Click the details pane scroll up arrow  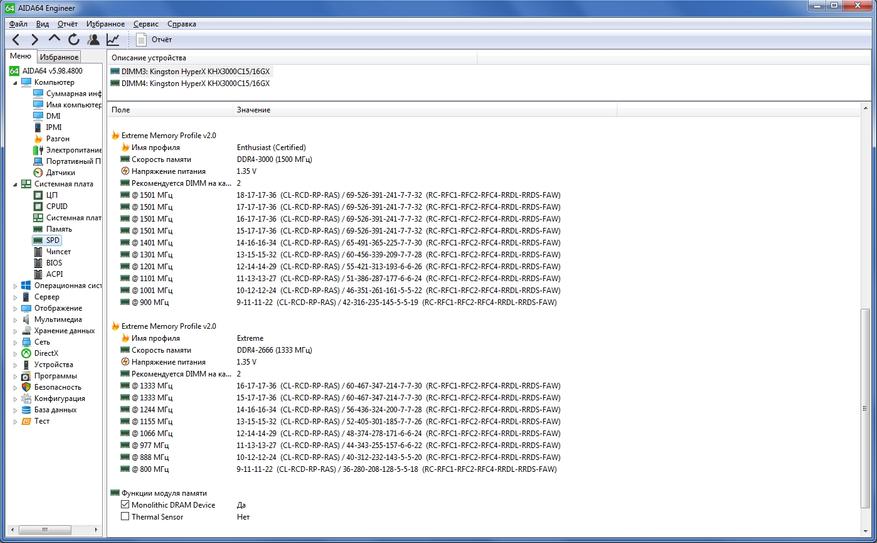(x=865, y=108)
